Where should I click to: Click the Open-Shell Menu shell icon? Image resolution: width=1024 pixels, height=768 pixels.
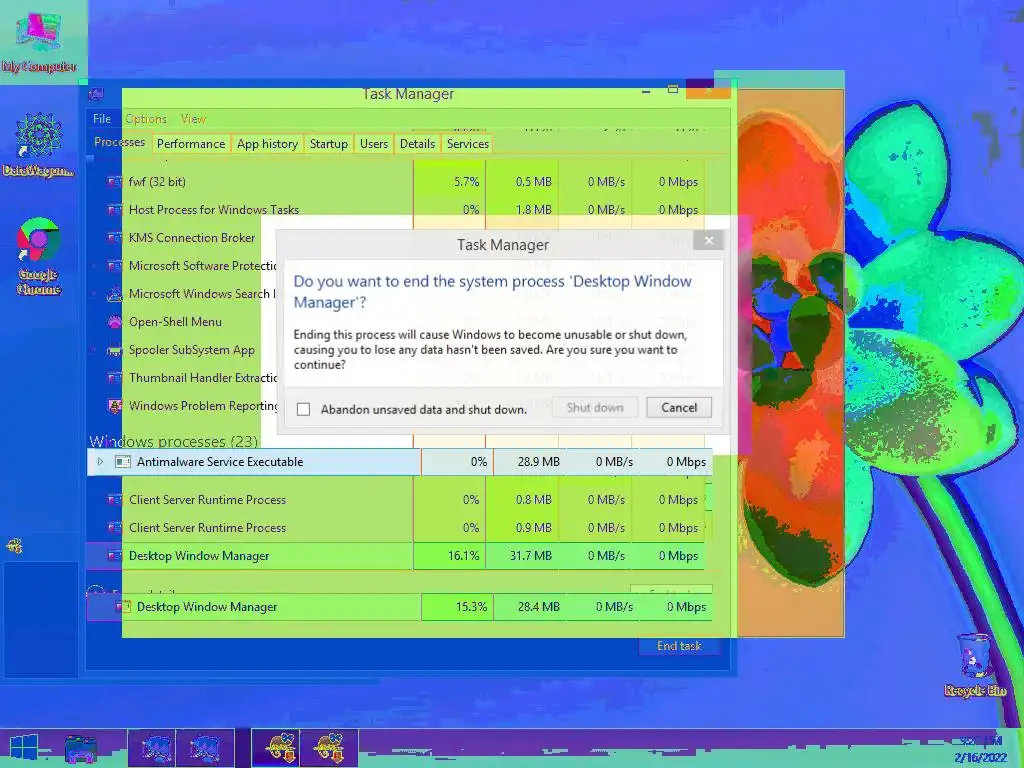[x=114, y=322]
